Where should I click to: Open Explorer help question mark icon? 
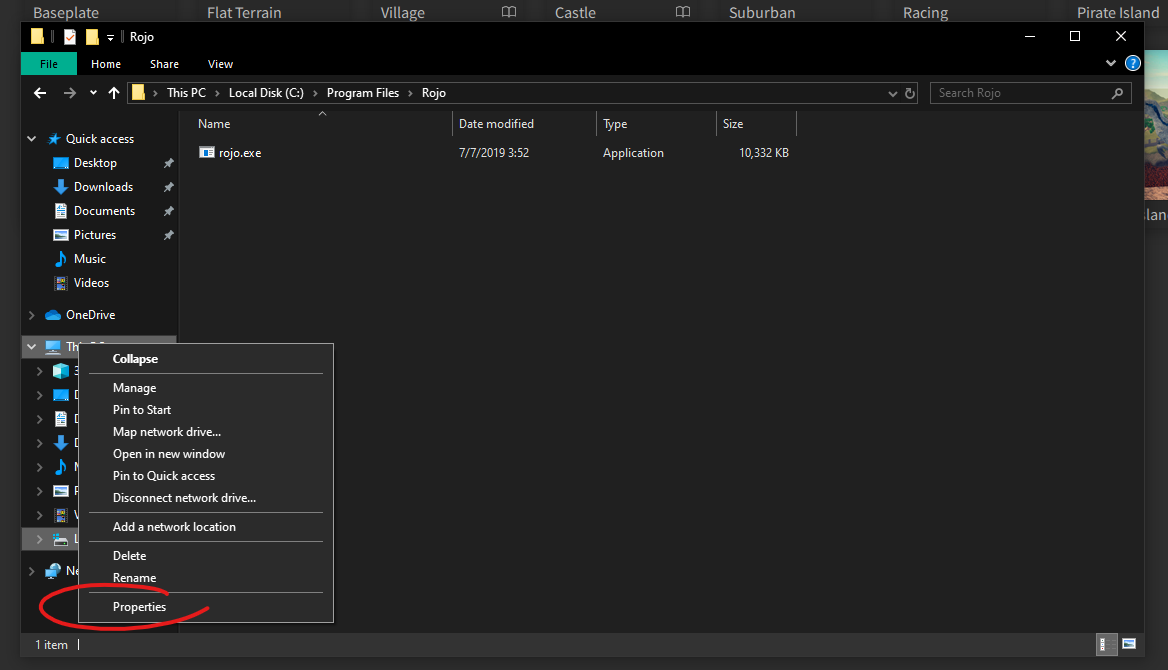(x=1132, y=63)
